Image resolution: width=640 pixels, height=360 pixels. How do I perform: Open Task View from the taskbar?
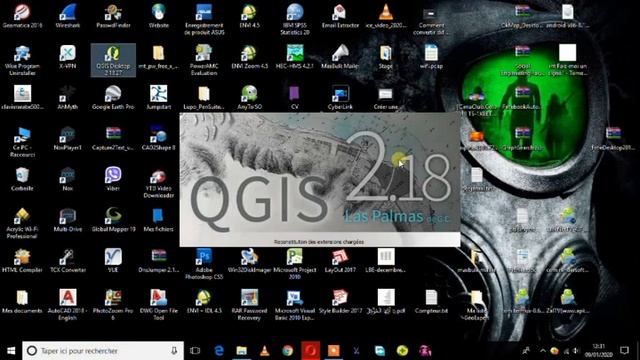tap(195, 351)
